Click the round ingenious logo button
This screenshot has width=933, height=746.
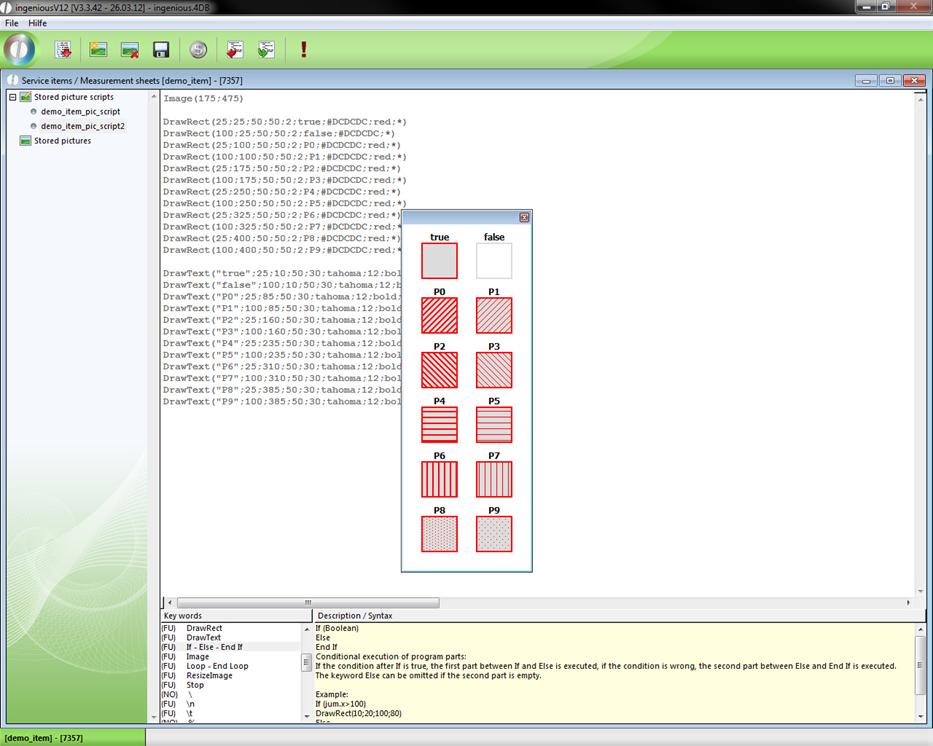pos(20,49)
